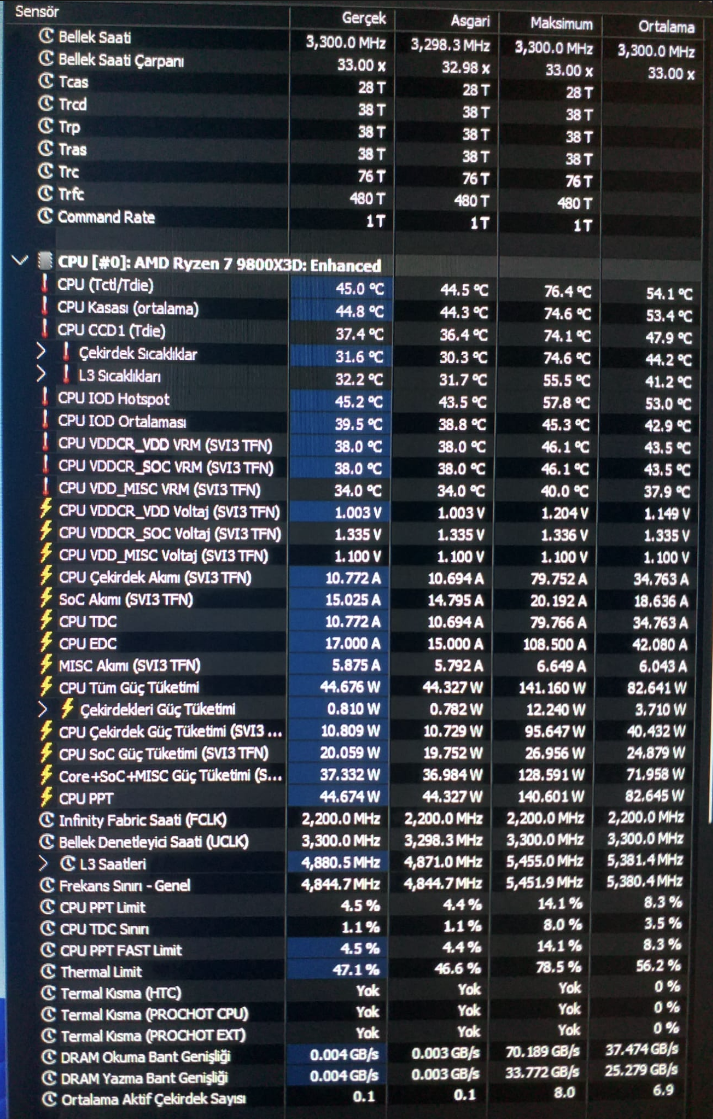Image resolution: width=713 pixels, height=1119 pixels.
Task: Select the Bellek Saati Çarpanı row label
Action: pyautogui.click(x=121, y=60)
